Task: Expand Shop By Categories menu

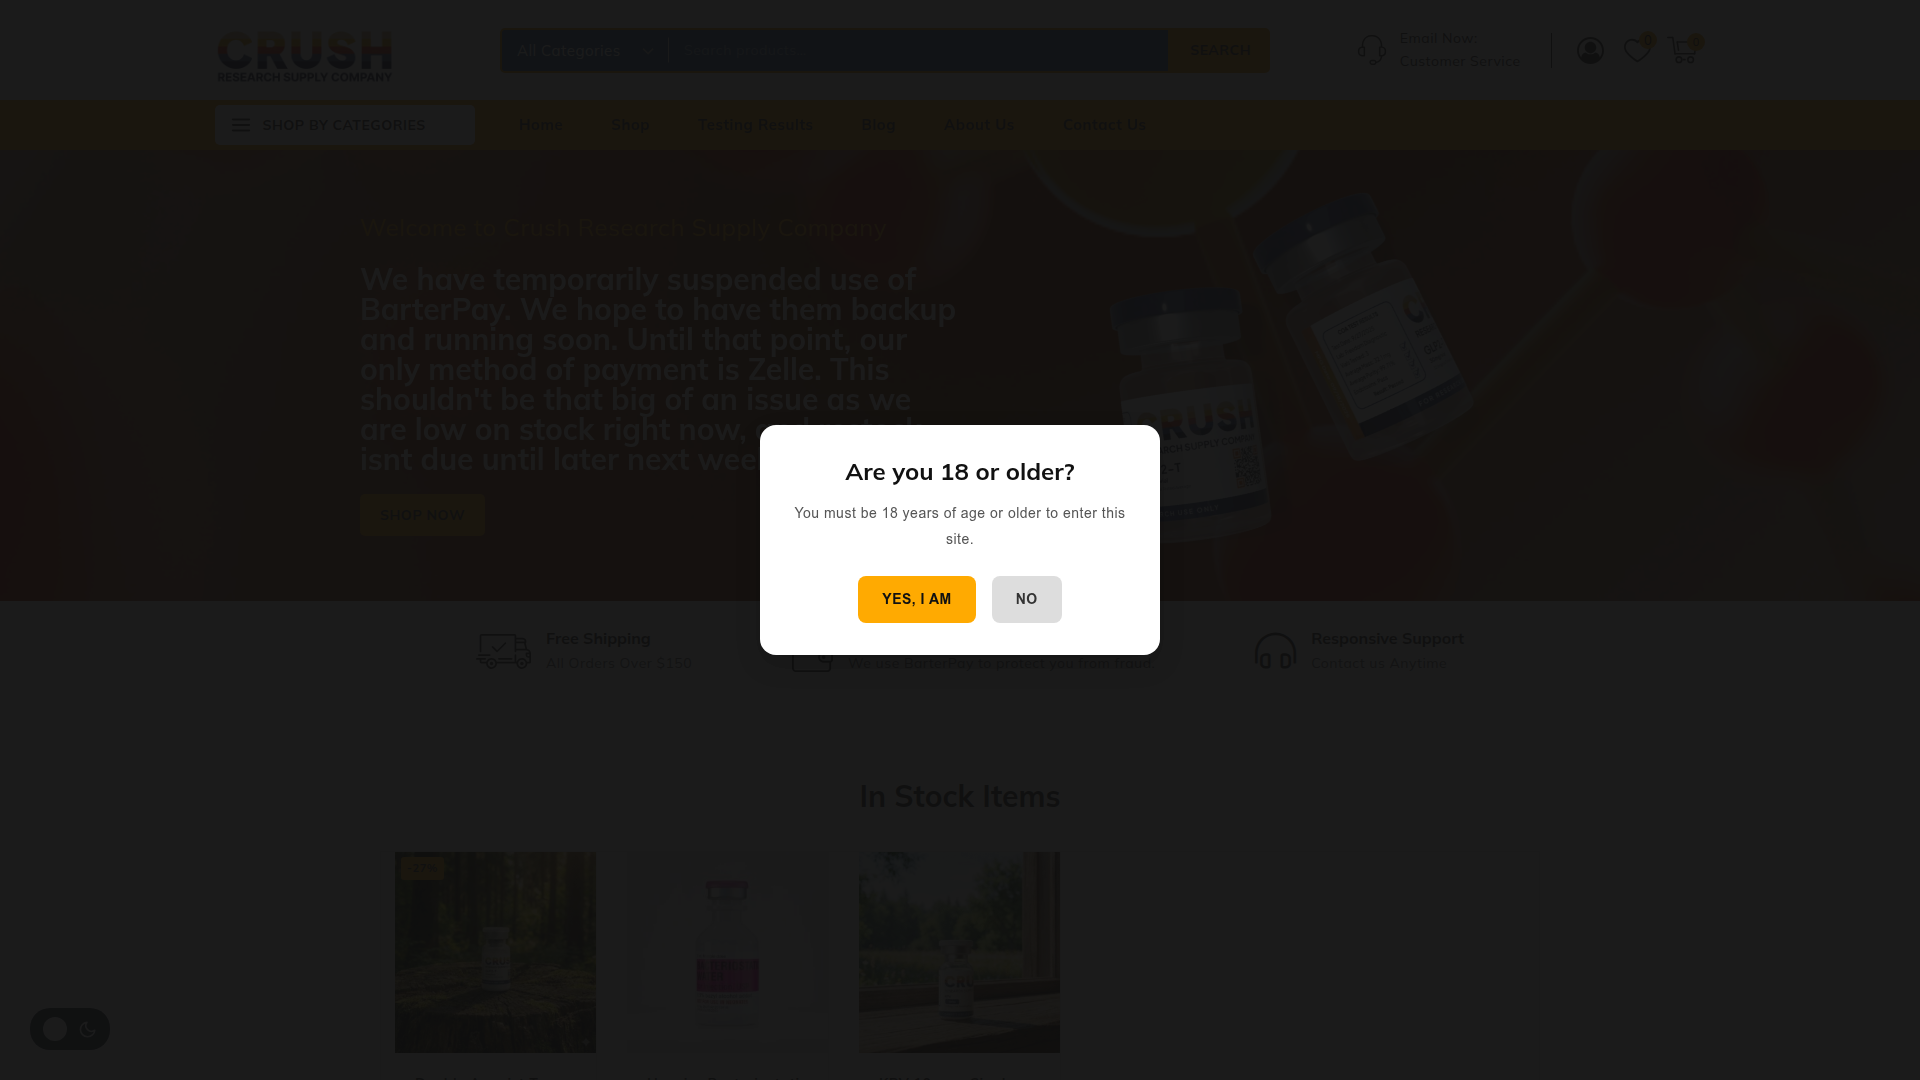Action: point(345,125)
